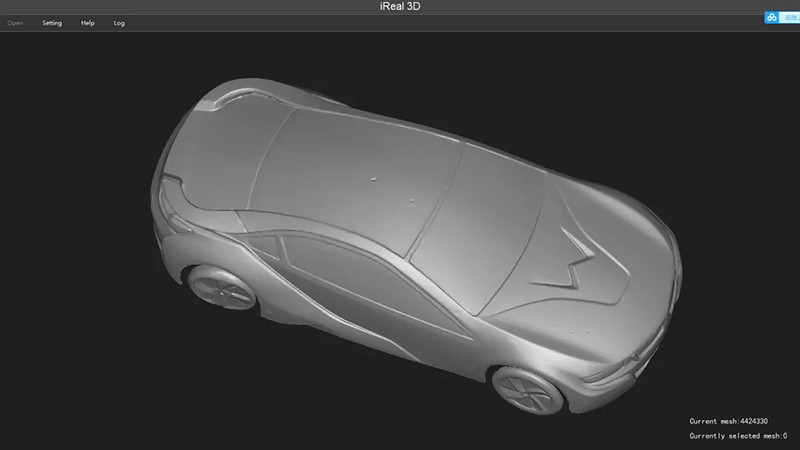Click the Help menu
The image size is (800, 450).
pos(88,23)
